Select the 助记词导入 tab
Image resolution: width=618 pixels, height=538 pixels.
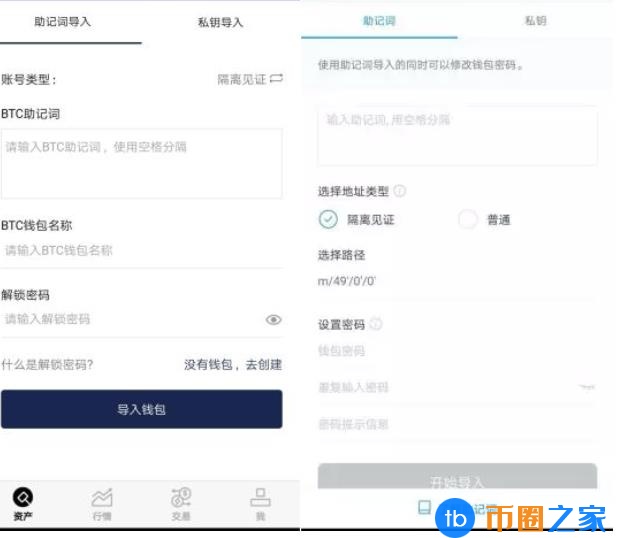tap(62, 21)
